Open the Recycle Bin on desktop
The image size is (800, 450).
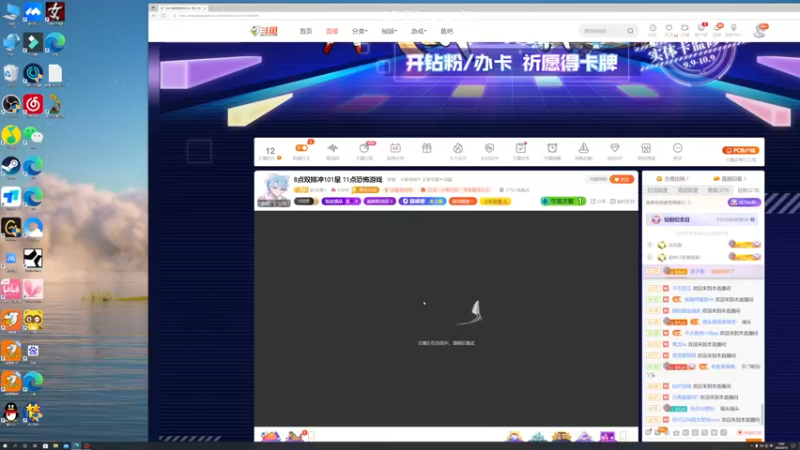click(x=11, y=74)
